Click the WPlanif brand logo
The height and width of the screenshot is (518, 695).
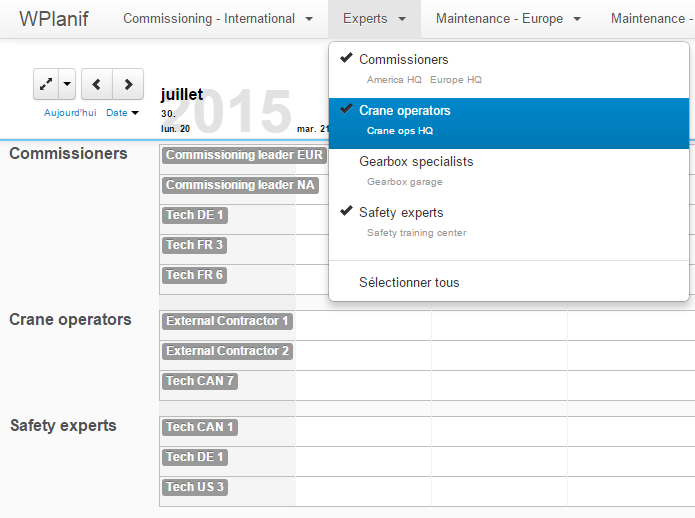tap(53, 19)
